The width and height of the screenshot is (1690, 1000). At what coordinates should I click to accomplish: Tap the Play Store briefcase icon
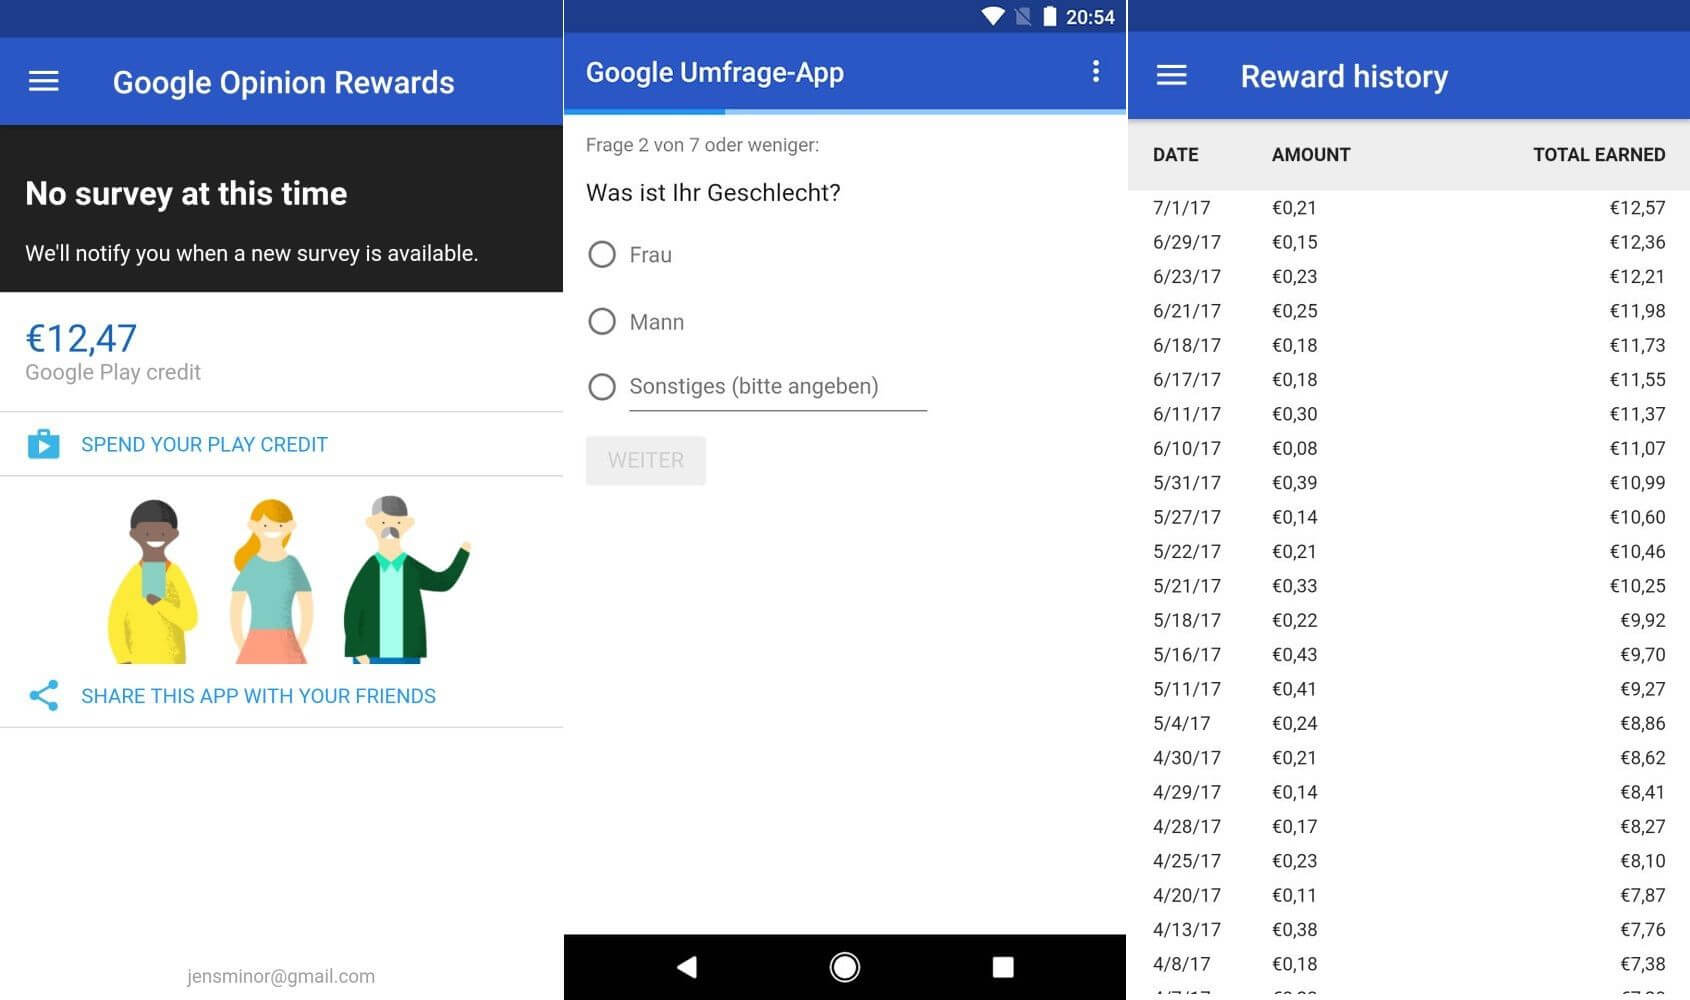tap(43, 444)
